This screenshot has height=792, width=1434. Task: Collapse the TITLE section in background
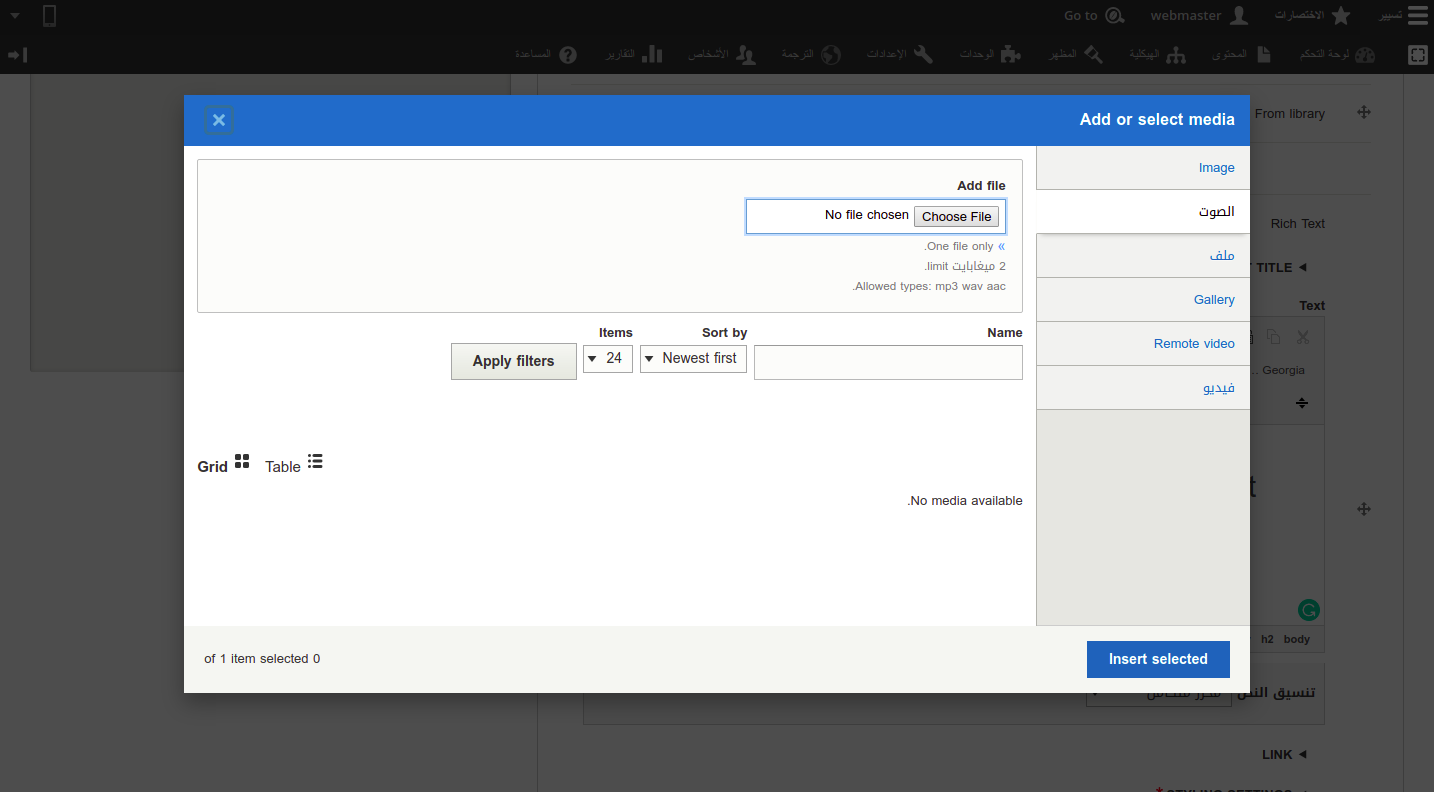[x=1281, y=268]
